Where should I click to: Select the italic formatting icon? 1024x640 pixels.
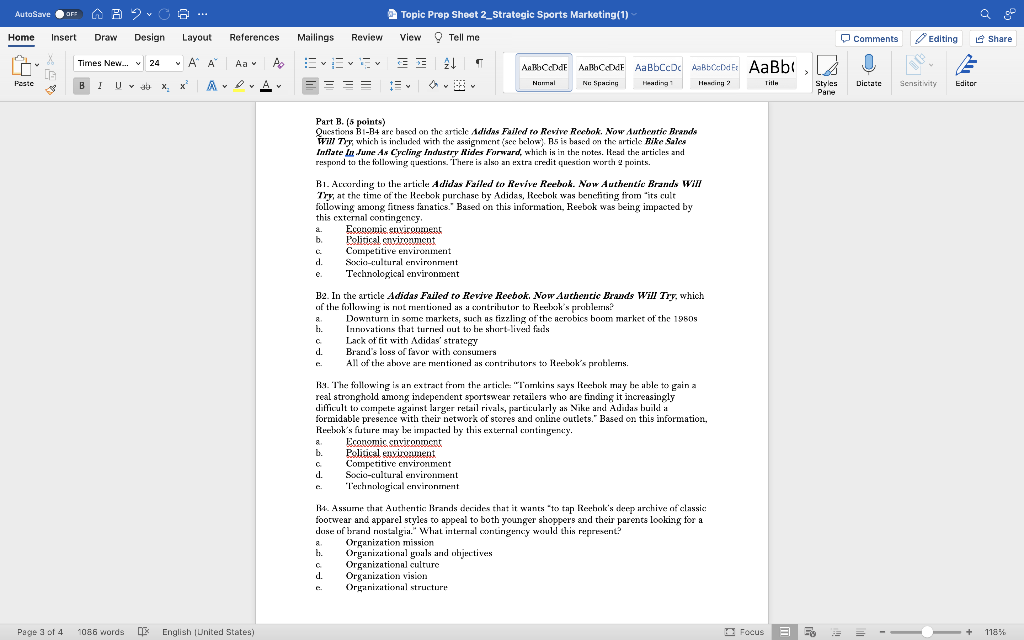coord(100,85)
